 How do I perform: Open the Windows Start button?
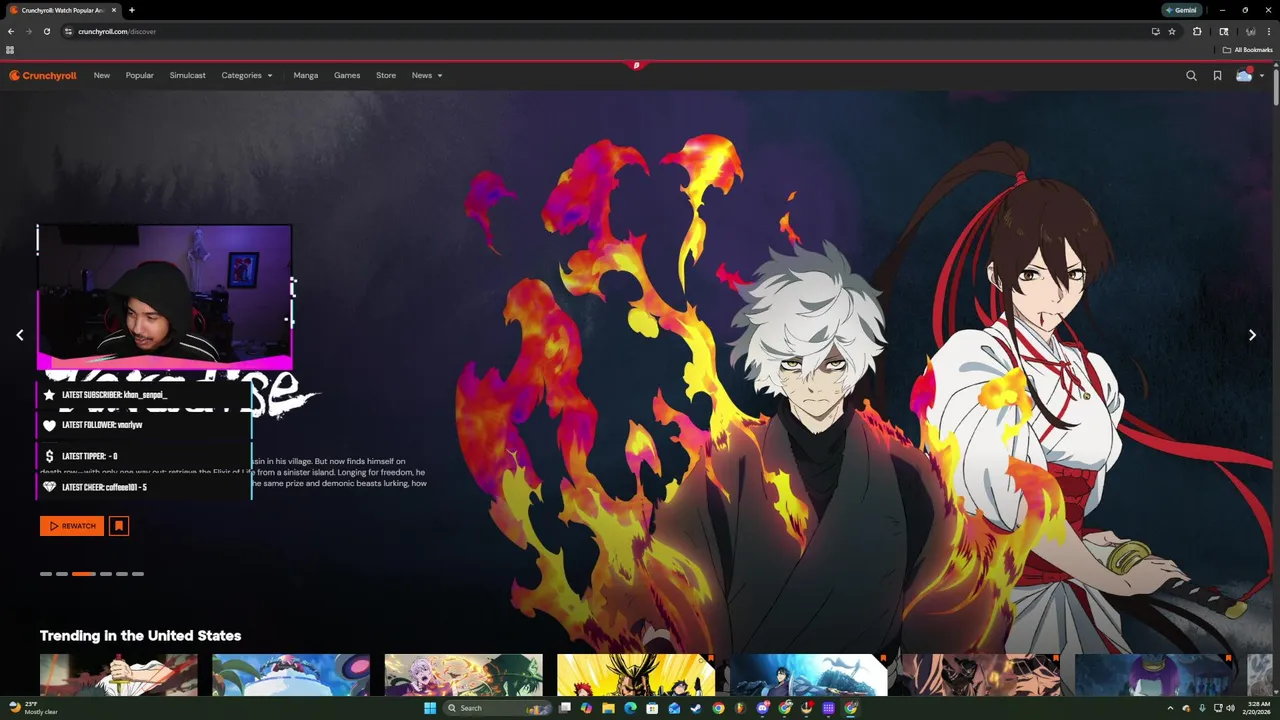tap(430, 708)
